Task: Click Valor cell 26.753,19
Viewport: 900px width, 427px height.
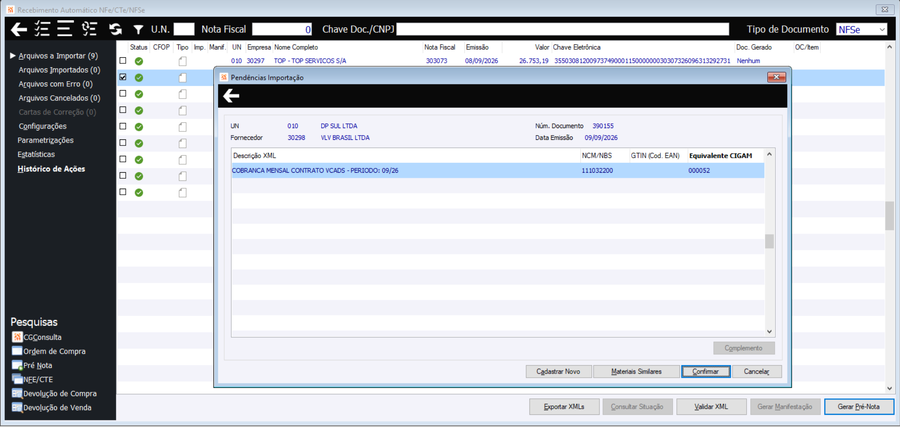Action: pyautogui.click(x=534, y=61)
